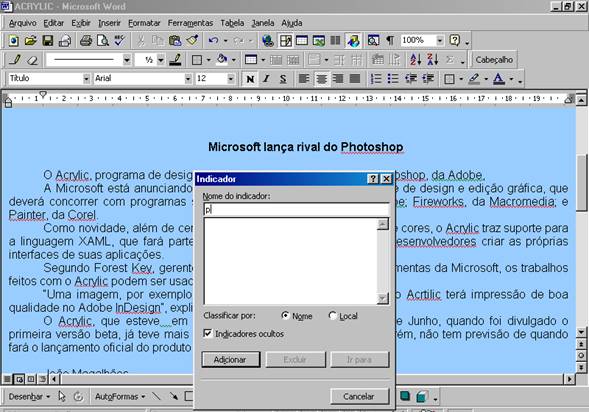Click the Undo arrow icon

point(213,41)
